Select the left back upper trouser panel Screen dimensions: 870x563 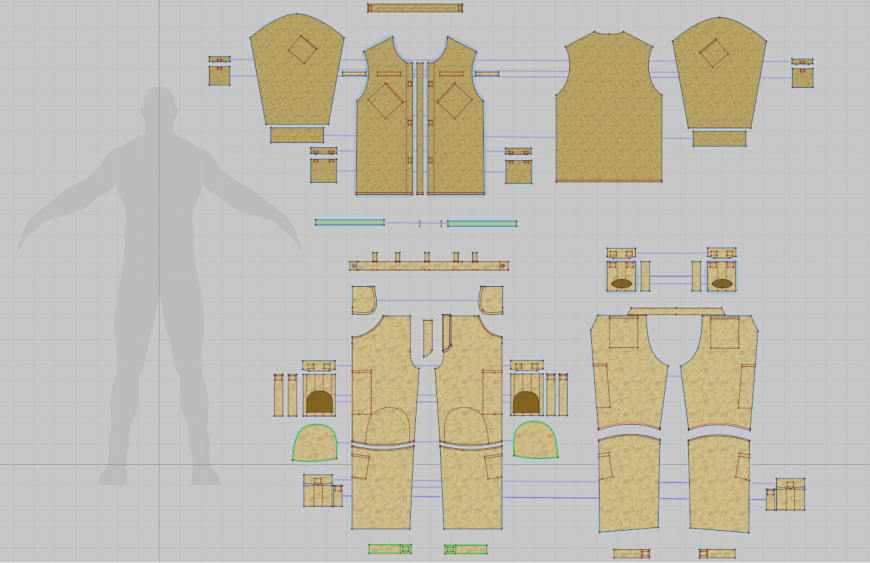(x=628, y=372)
